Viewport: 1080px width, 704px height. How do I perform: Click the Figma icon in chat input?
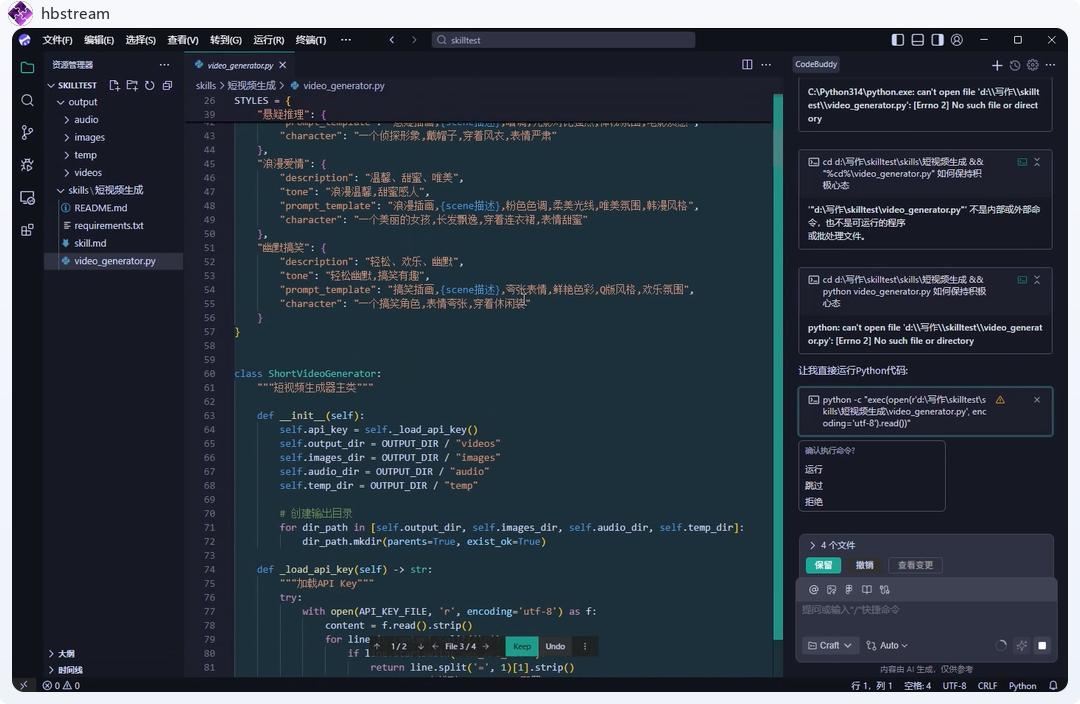point(849,590)
